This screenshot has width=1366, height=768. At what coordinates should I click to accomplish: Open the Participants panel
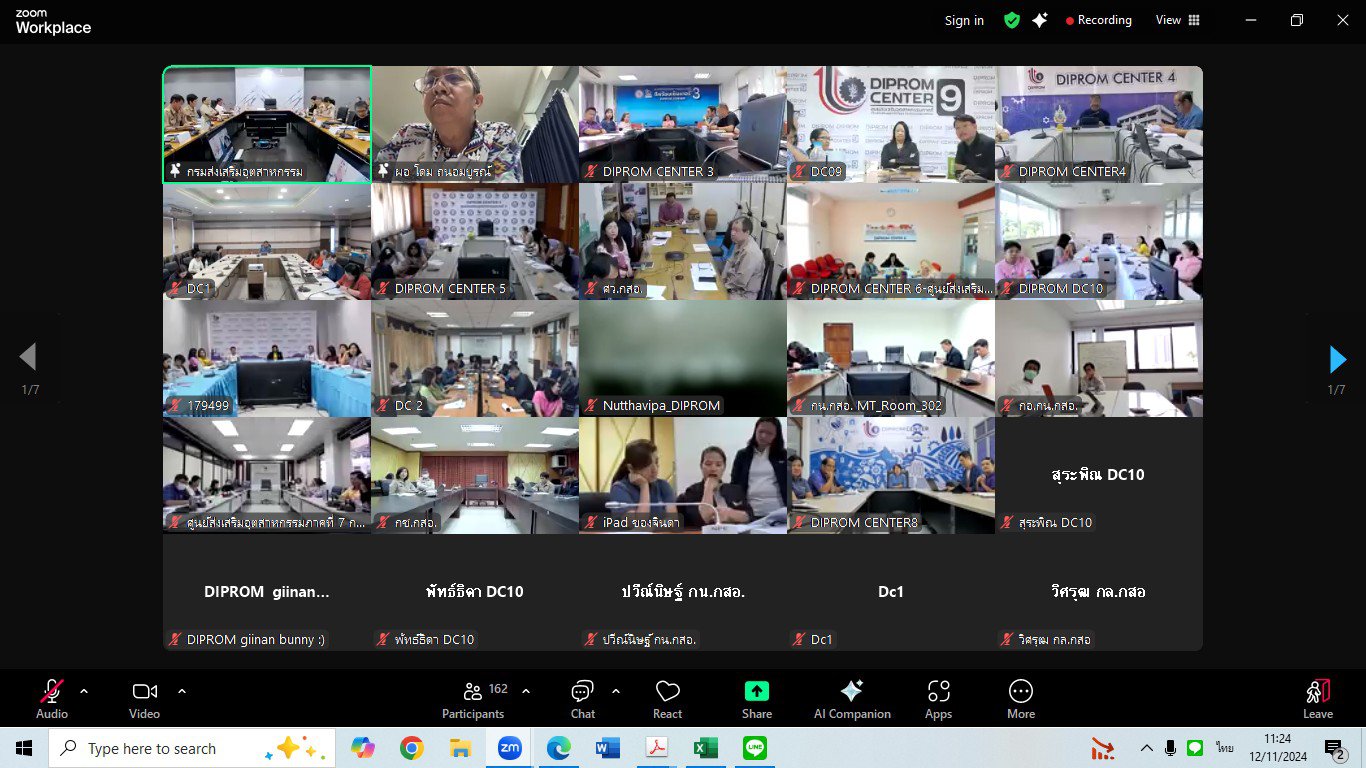pos(474,699)
